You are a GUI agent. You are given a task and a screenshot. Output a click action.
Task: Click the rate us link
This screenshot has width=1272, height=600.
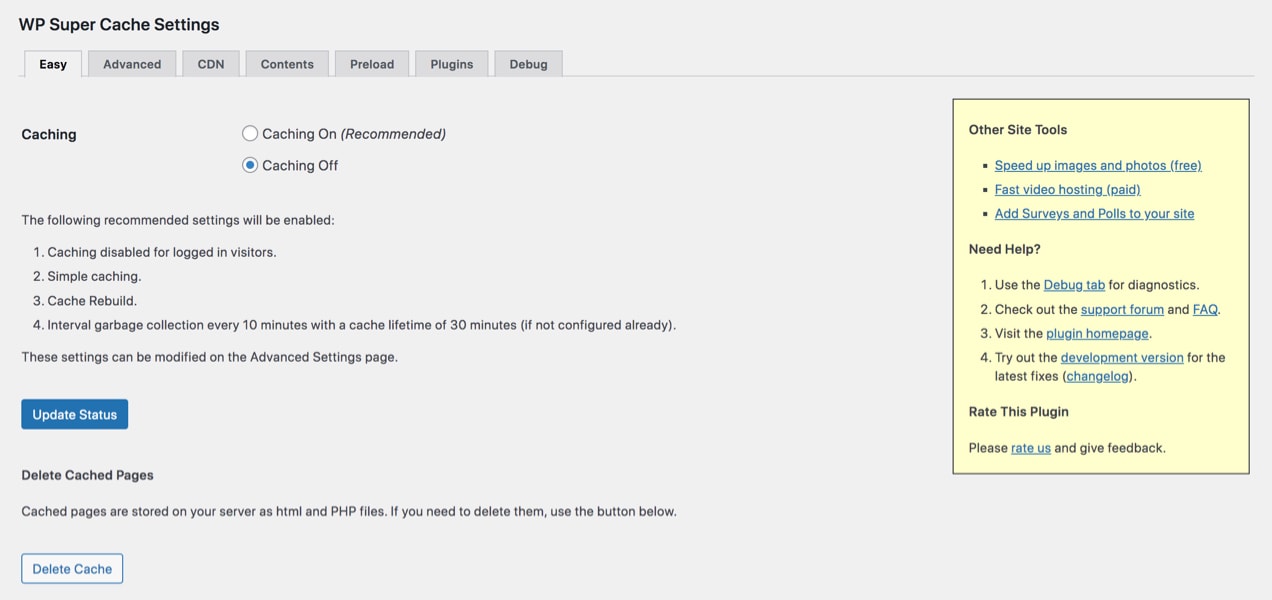tap(1031, 447)
